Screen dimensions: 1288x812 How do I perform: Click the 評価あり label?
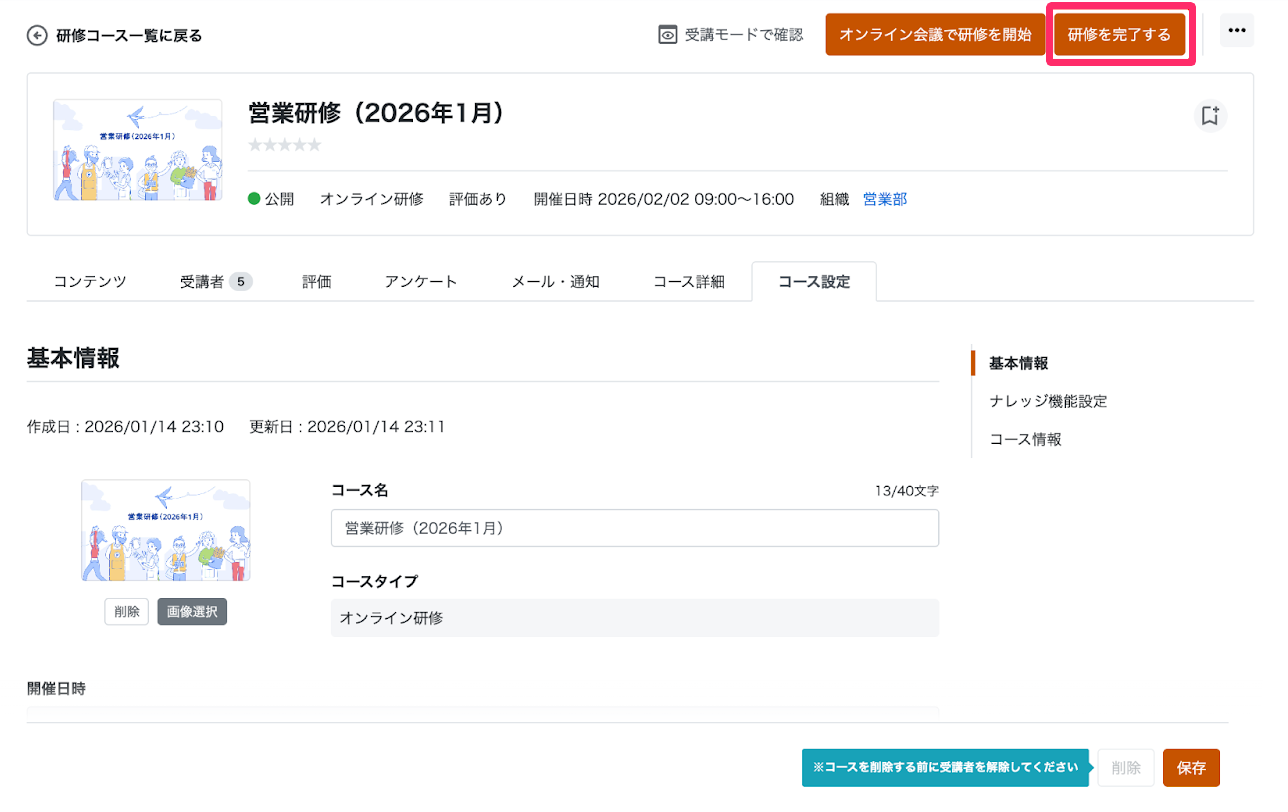click(478, 199)
